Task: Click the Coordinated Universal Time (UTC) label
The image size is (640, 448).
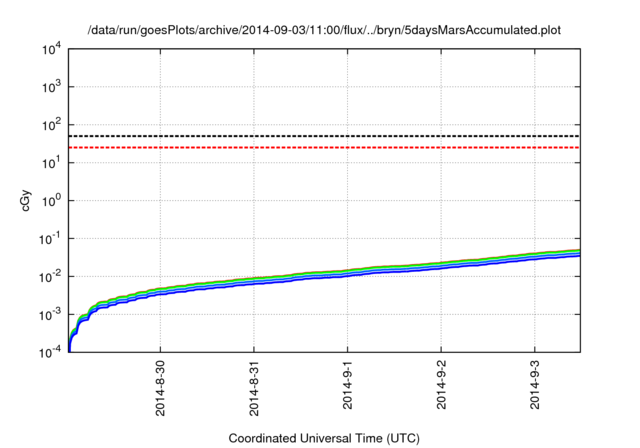Action: (x=324, y=439)
